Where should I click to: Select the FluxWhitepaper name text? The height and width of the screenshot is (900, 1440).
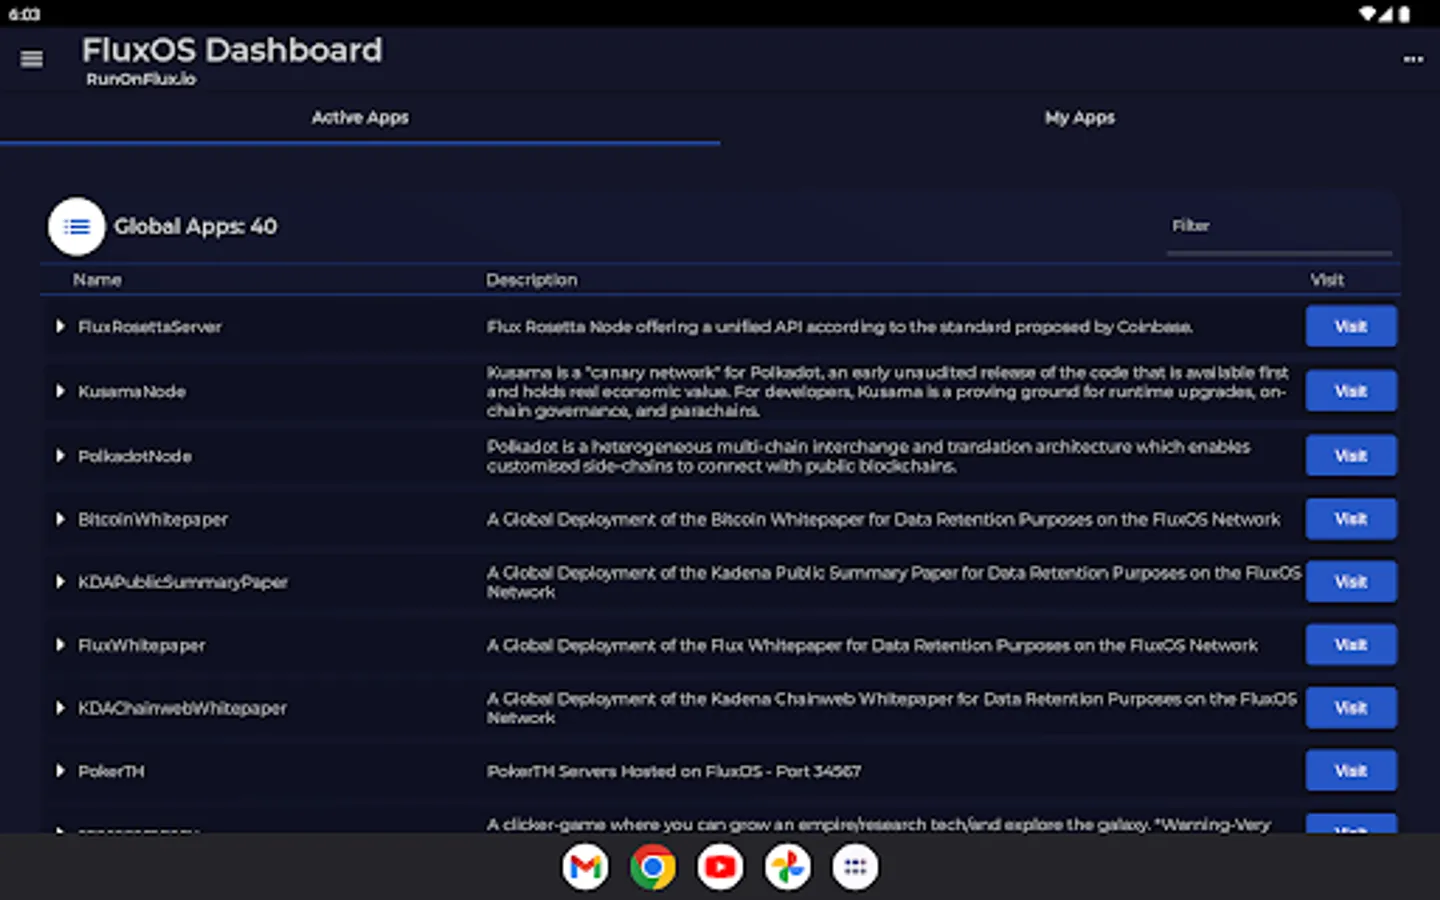click(x=142, y=645)
